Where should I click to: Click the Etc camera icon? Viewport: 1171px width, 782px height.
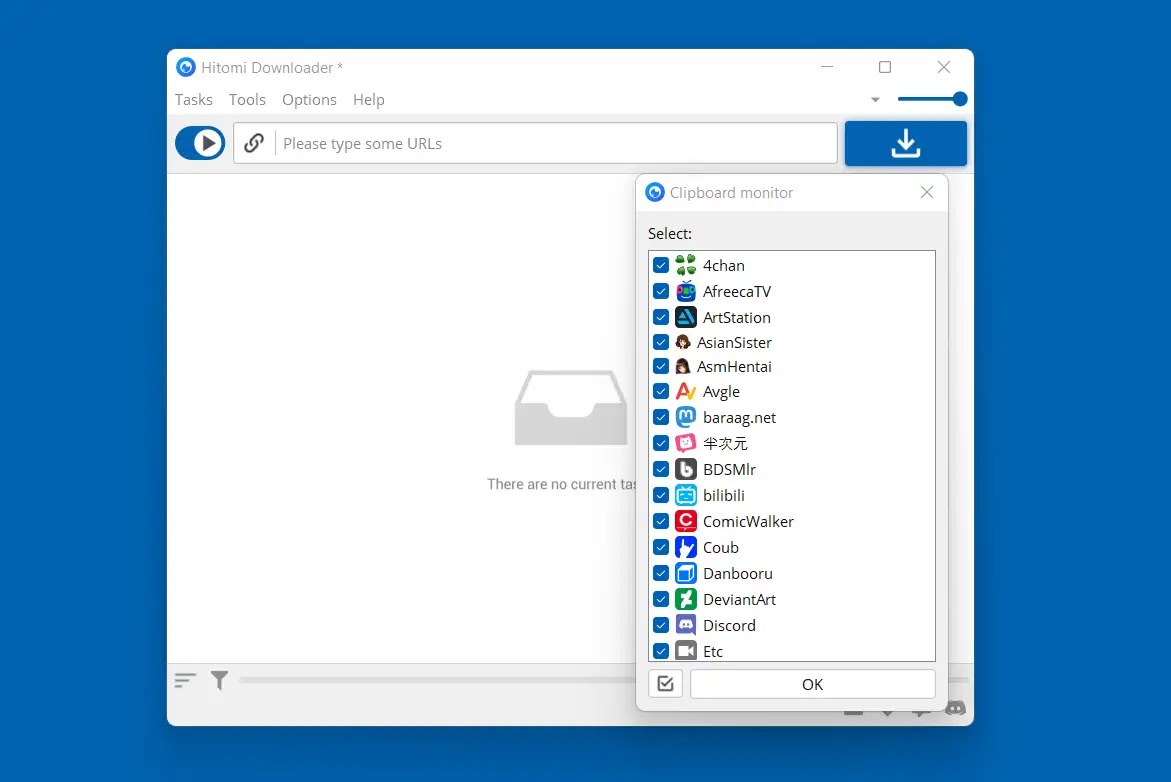click(x=686, y=651)
